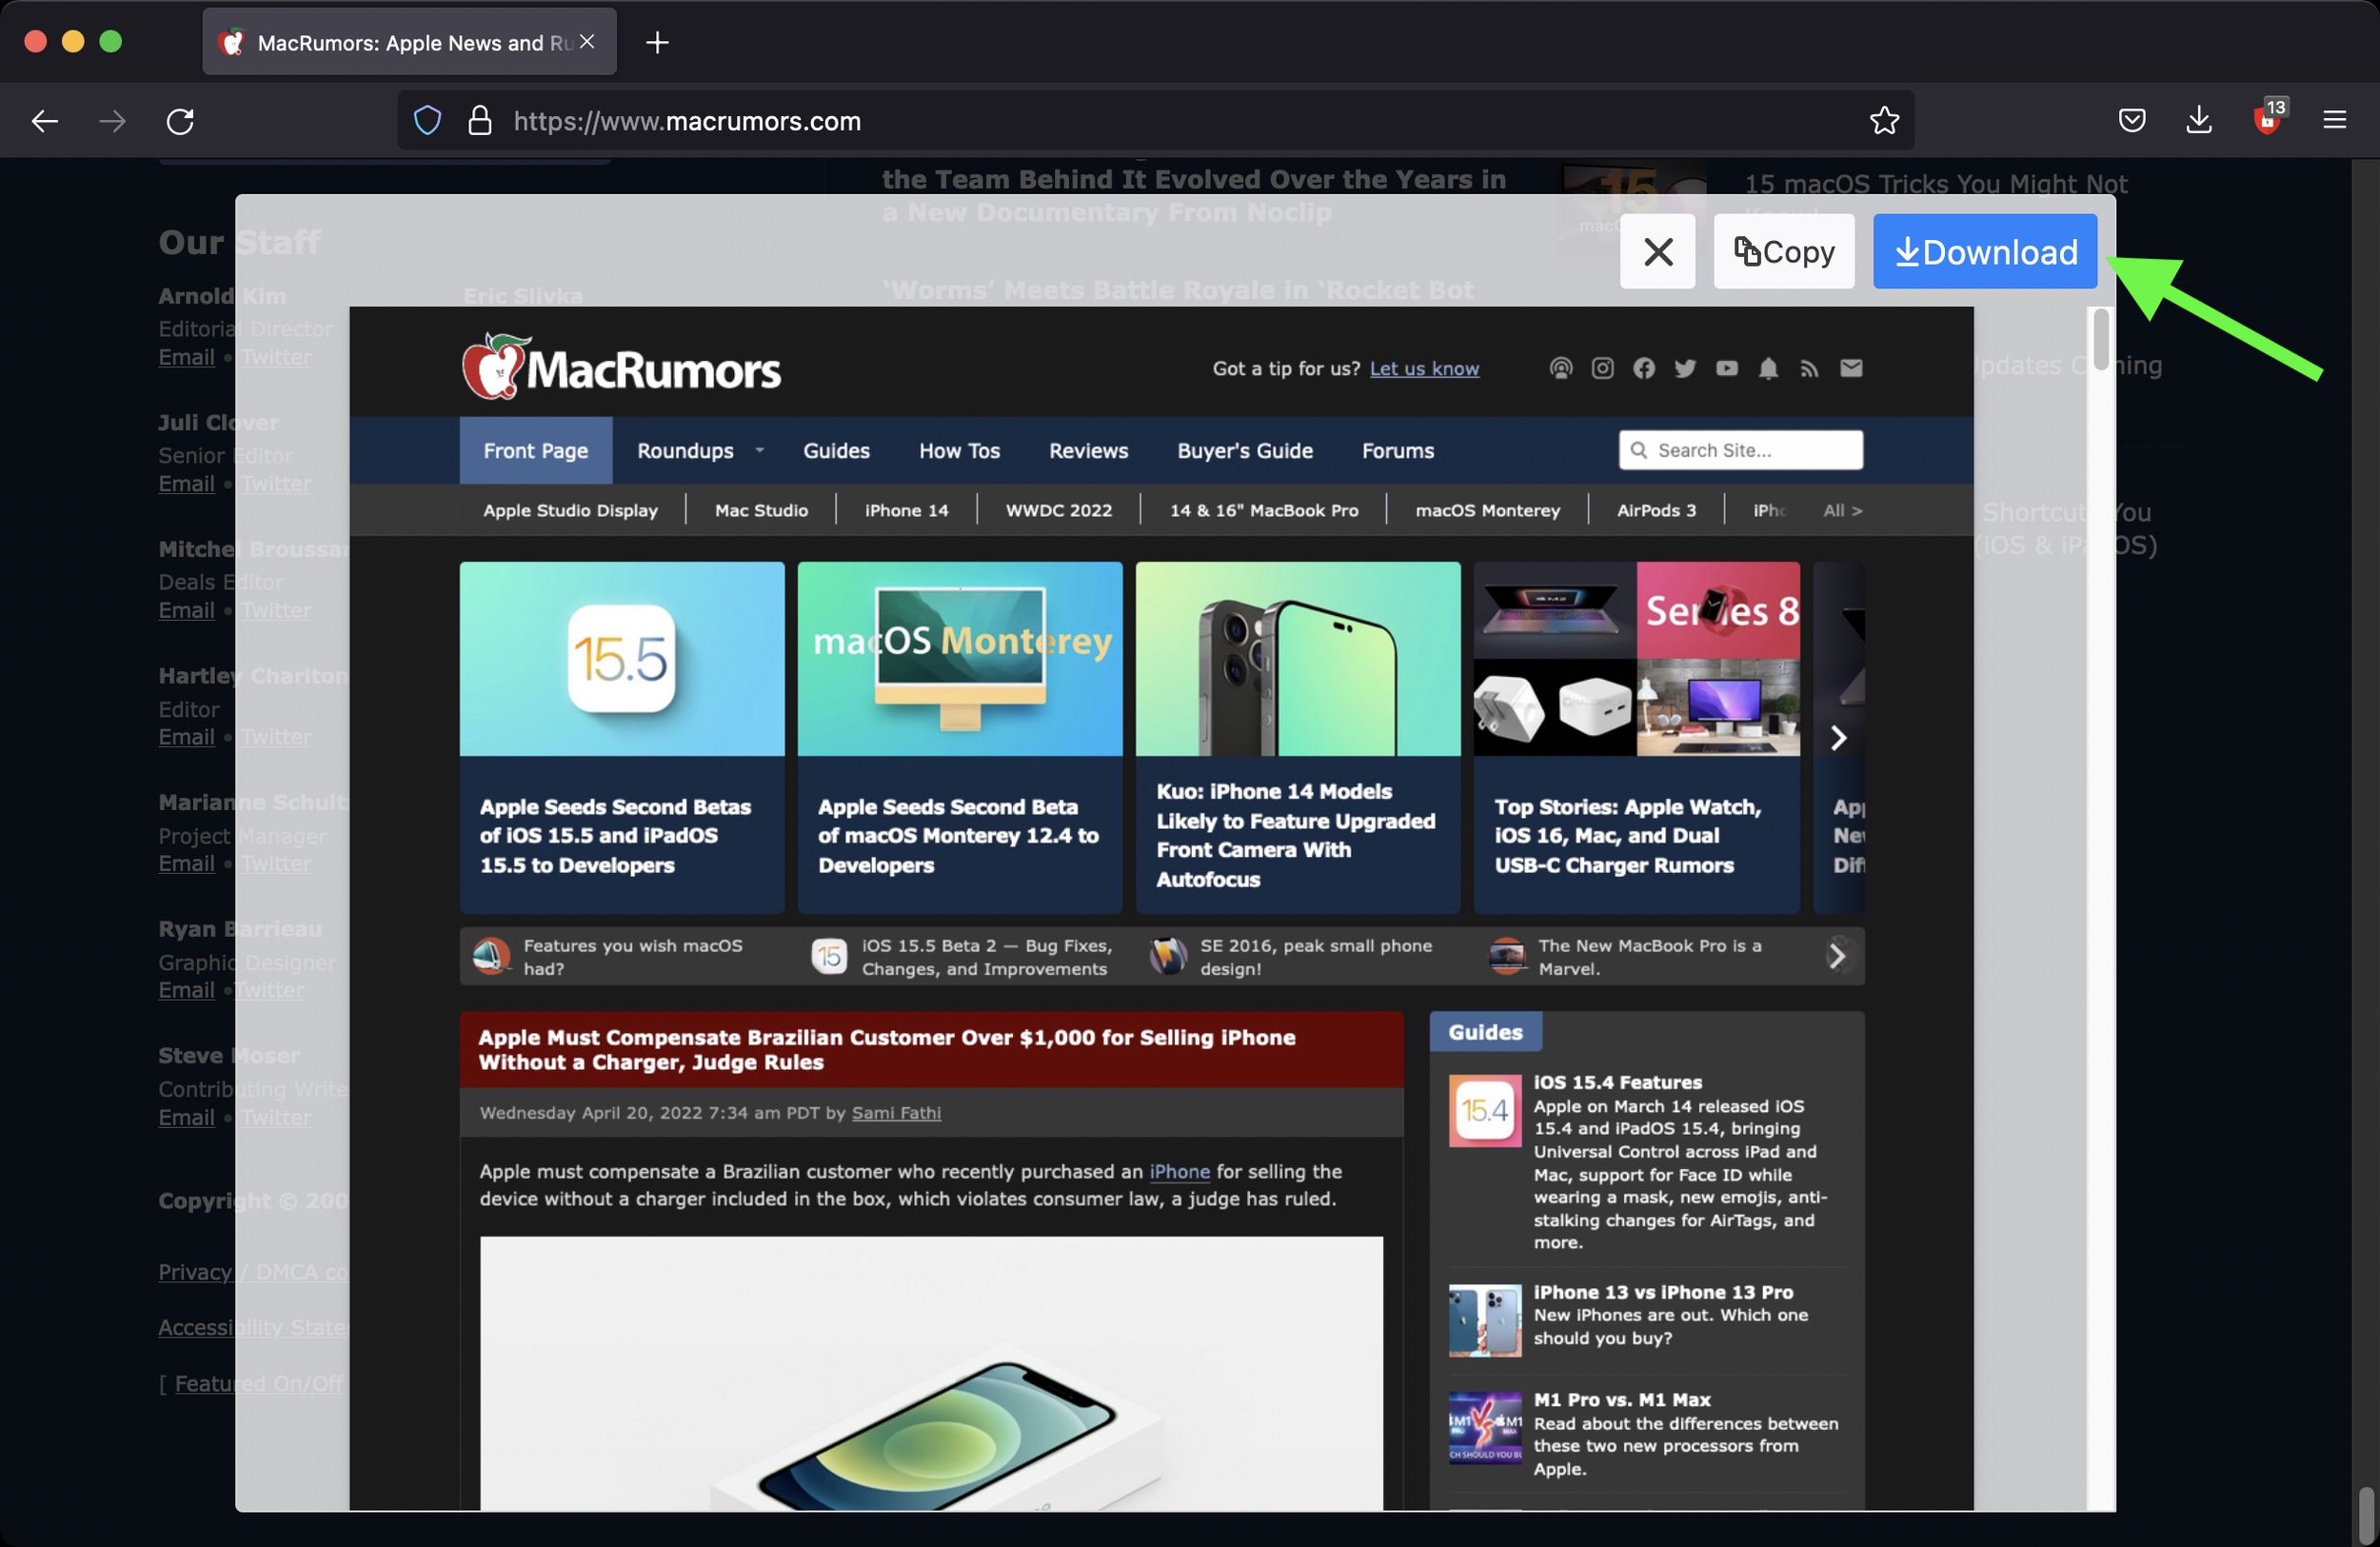Click the padlock site information icon
Image resolution: width=2380 pixels, height=1547 pixels.
[x=480, y=121]
